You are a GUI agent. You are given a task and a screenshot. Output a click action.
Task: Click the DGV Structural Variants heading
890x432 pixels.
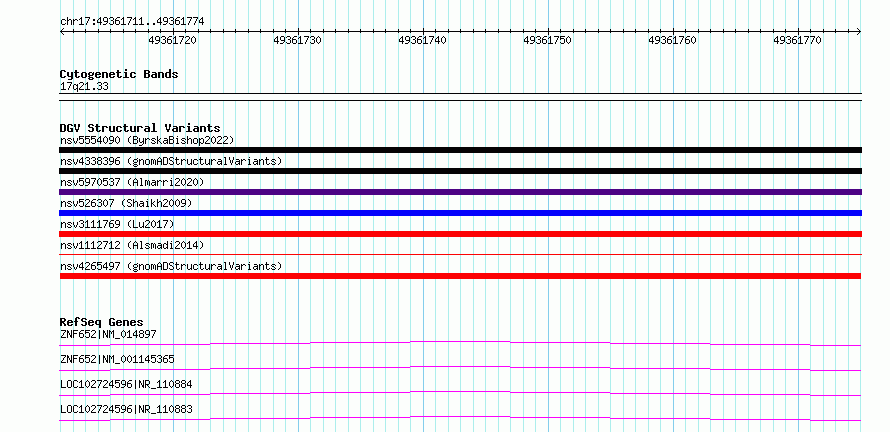[x=140, y=128]
